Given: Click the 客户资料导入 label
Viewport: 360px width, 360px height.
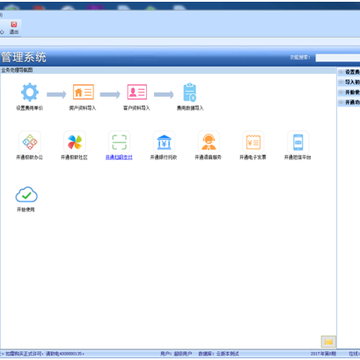Looking at the screenshot, I should [x=137, y=108].
